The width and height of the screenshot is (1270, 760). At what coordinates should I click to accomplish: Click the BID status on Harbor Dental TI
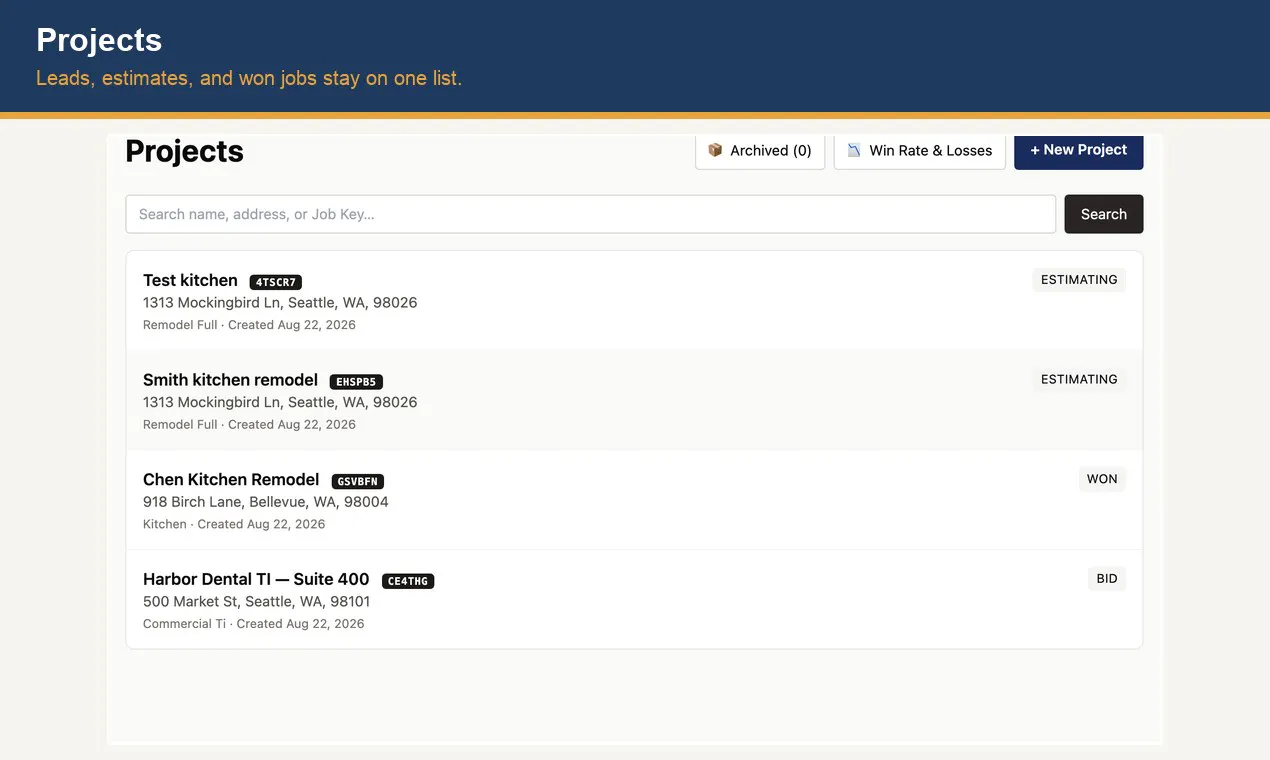(1107, 579)
